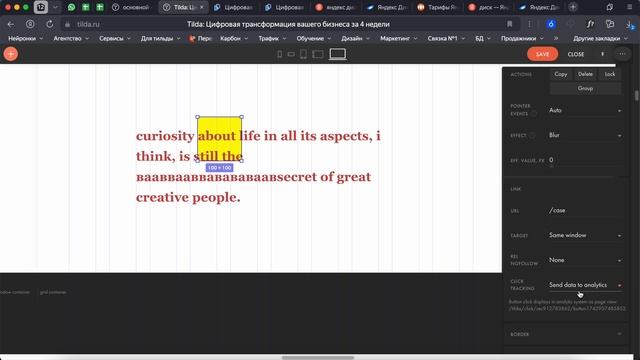The image size is (640, 360).
Task: Open the three-dots more menu in editor
Action: click(622, 54)
